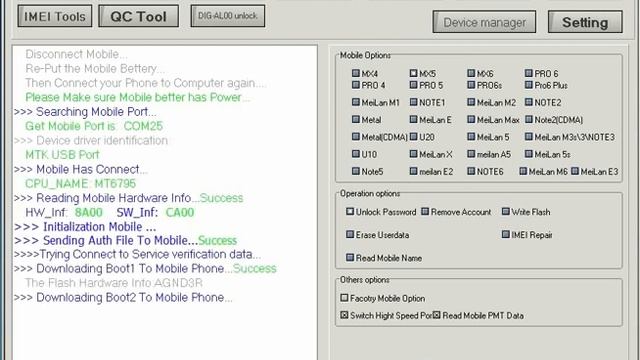Click 'Please Make sure Mobile better has Power' line

138,98
